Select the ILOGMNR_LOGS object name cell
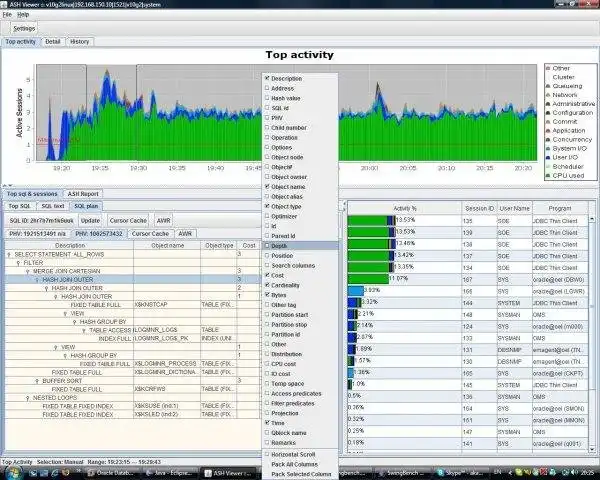Screen dimensions: 600x480 pyautogui.click(x=167, y=330)
